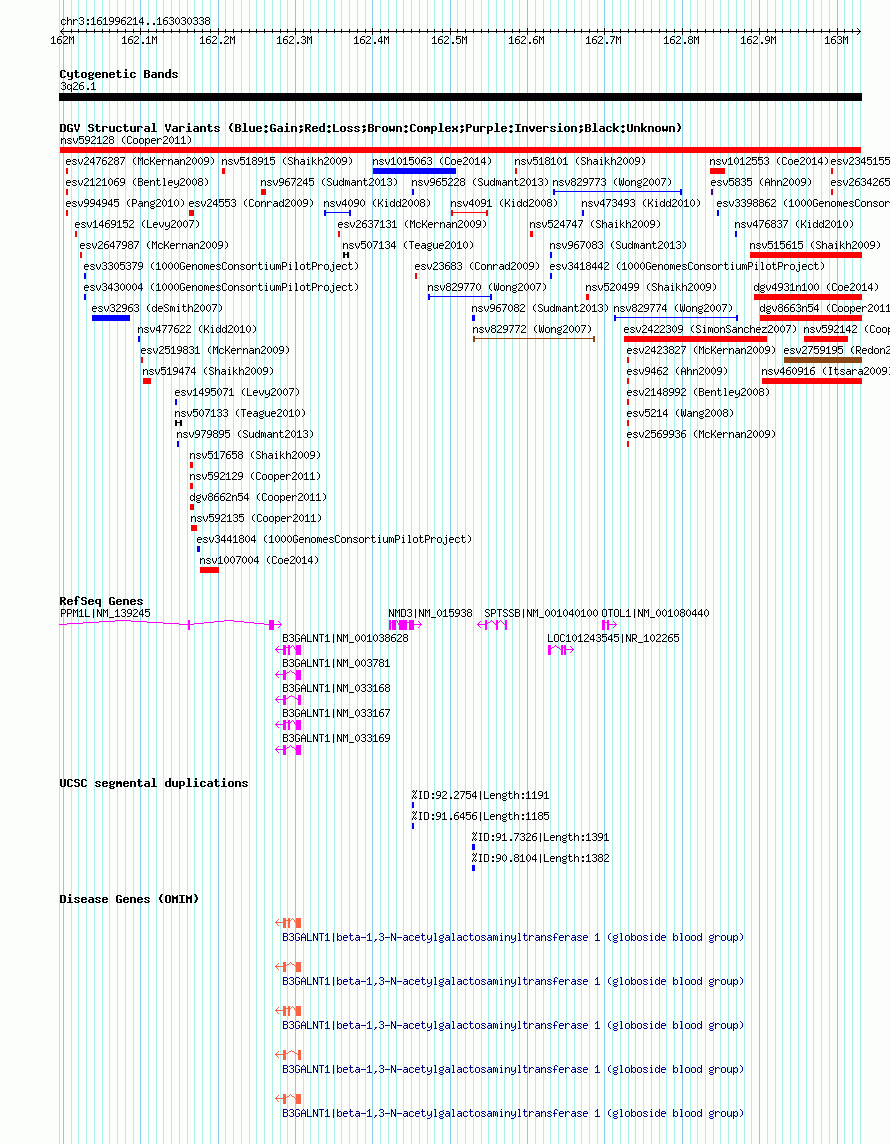Screen dimensions: 890x1144
Task: Click nsv460916 (Itsara2009) label
Action: (825, 371)
